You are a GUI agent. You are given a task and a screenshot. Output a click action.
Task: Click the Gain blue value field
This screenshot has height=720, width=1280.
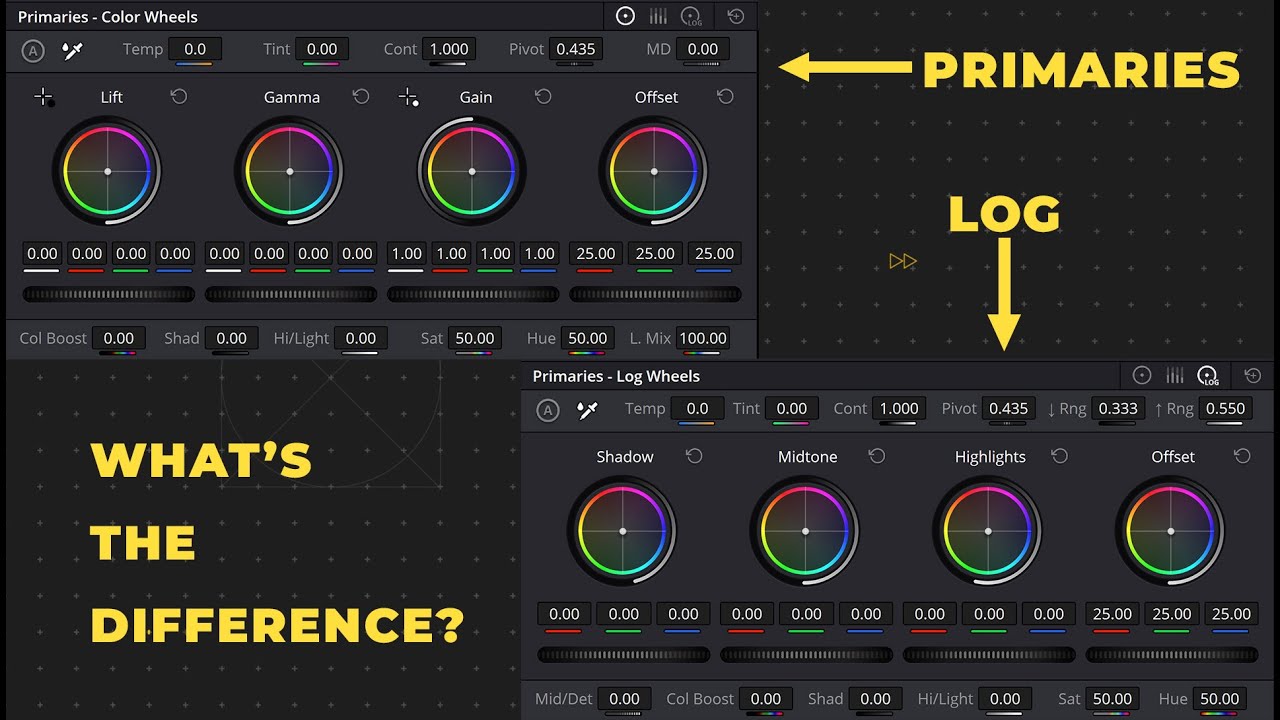540,254
